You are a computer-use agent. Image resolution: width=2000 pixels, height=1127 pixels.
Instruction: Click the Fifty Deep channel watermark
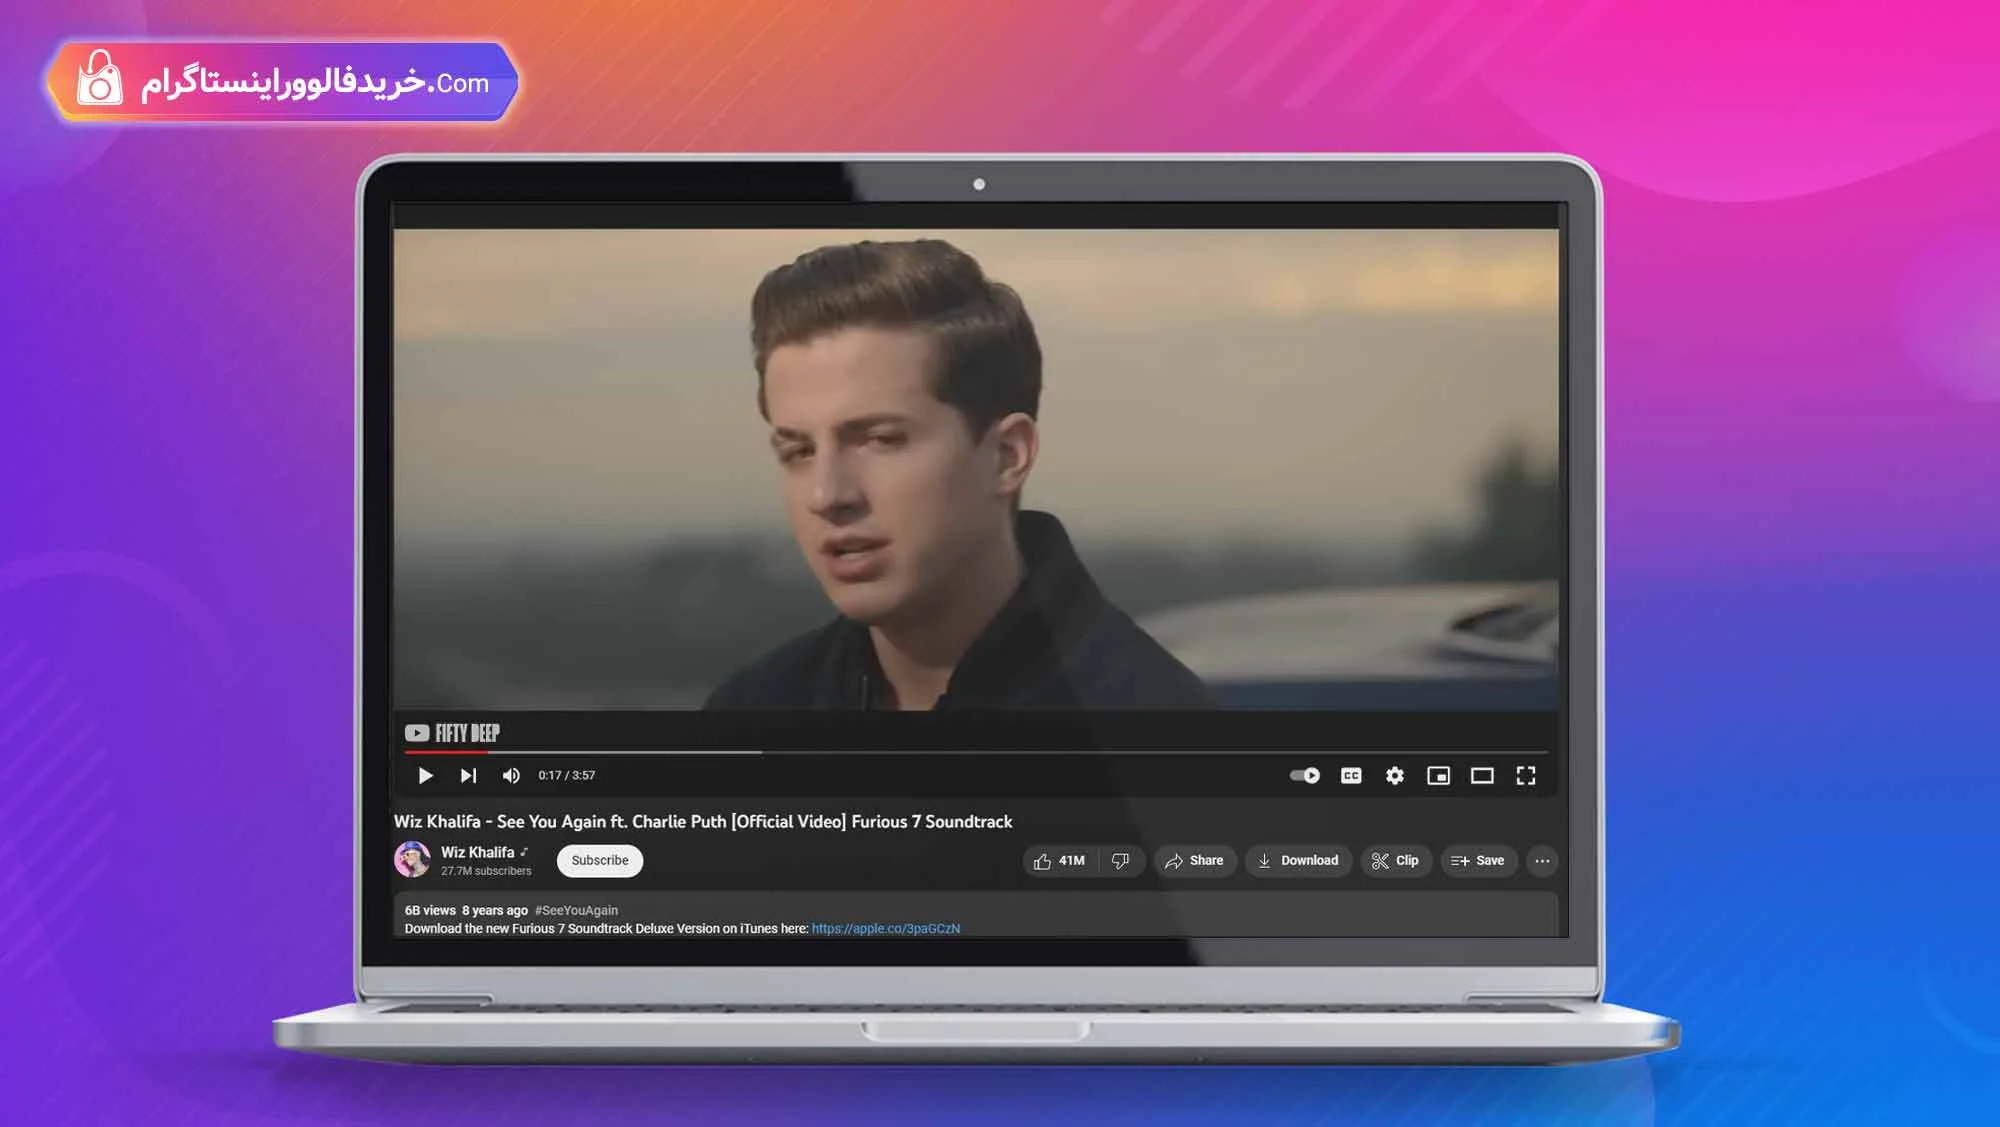pyautogui.click(x=452, y=733)
